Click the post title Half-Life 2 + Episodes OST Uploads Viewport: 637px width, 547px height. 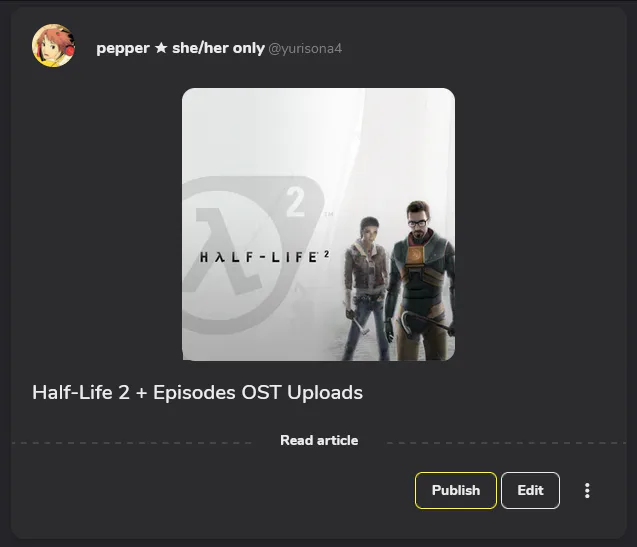[197, 393]
